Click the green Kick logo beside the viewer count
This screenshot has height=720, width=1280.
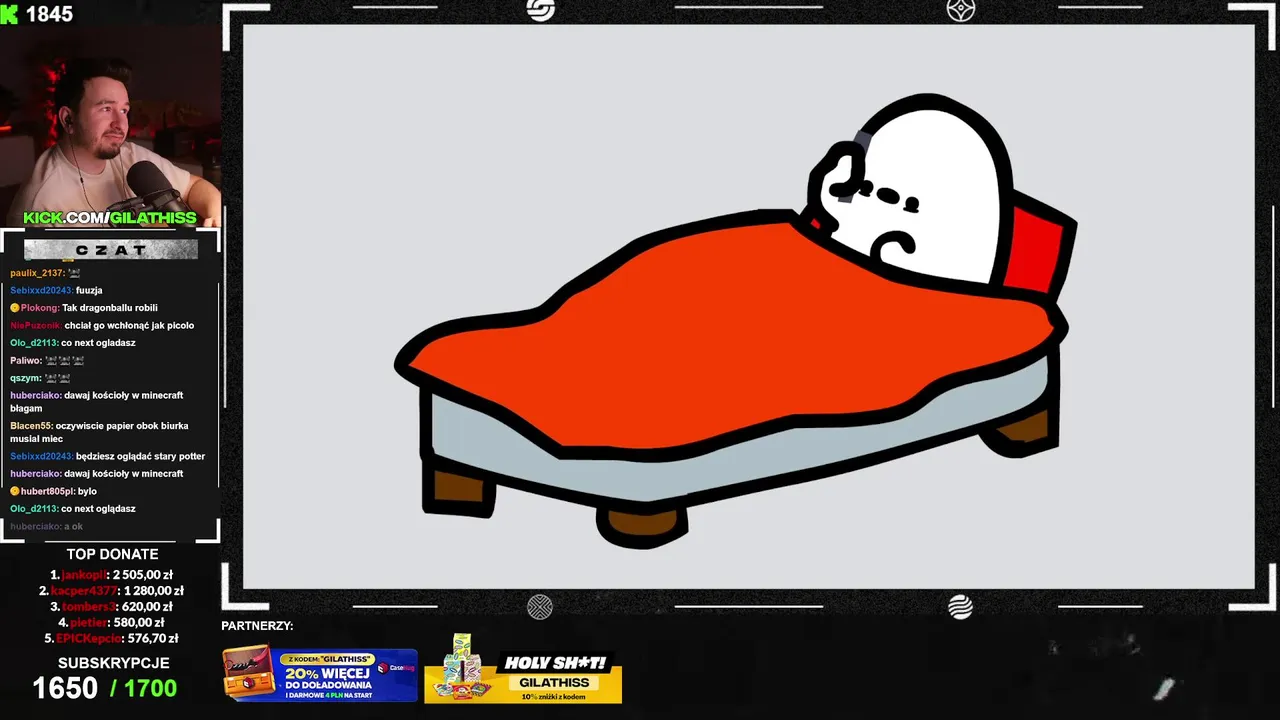pyautogui.click(x=10, y=13)
